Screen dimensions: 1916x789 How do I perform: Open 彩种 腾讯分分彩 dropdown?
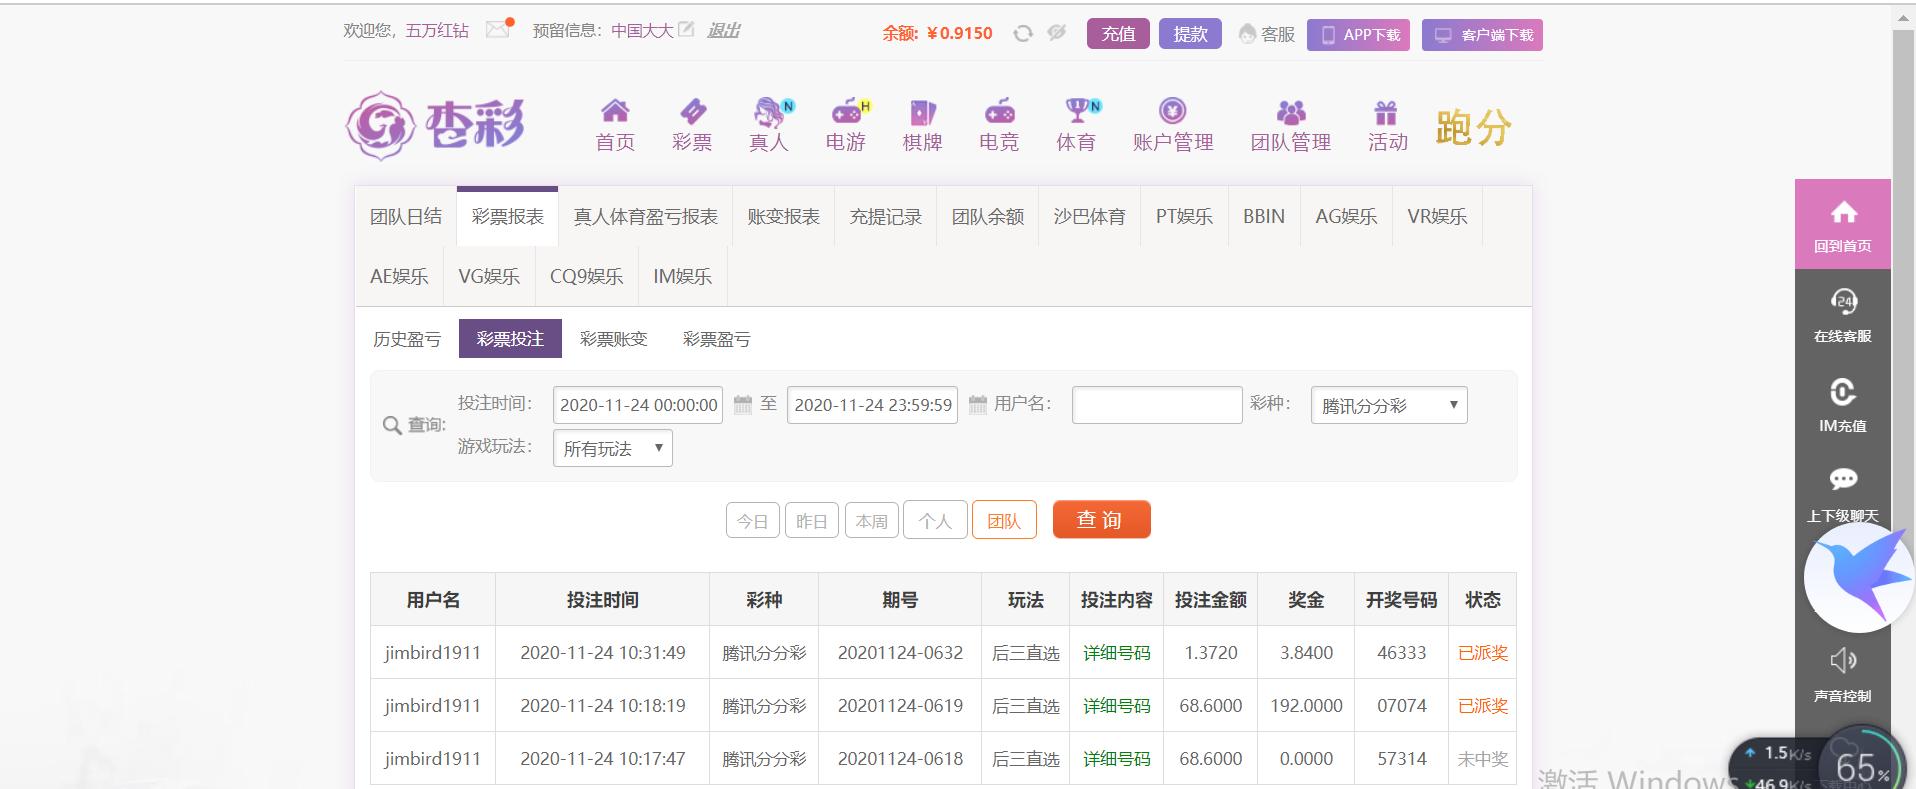1389,405
